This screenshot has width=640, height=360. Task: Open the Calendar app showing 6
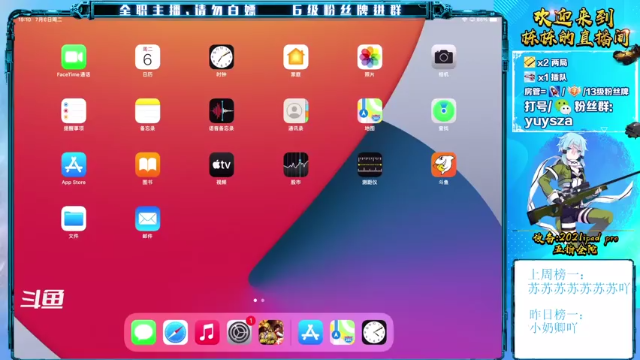coord(147,57)
